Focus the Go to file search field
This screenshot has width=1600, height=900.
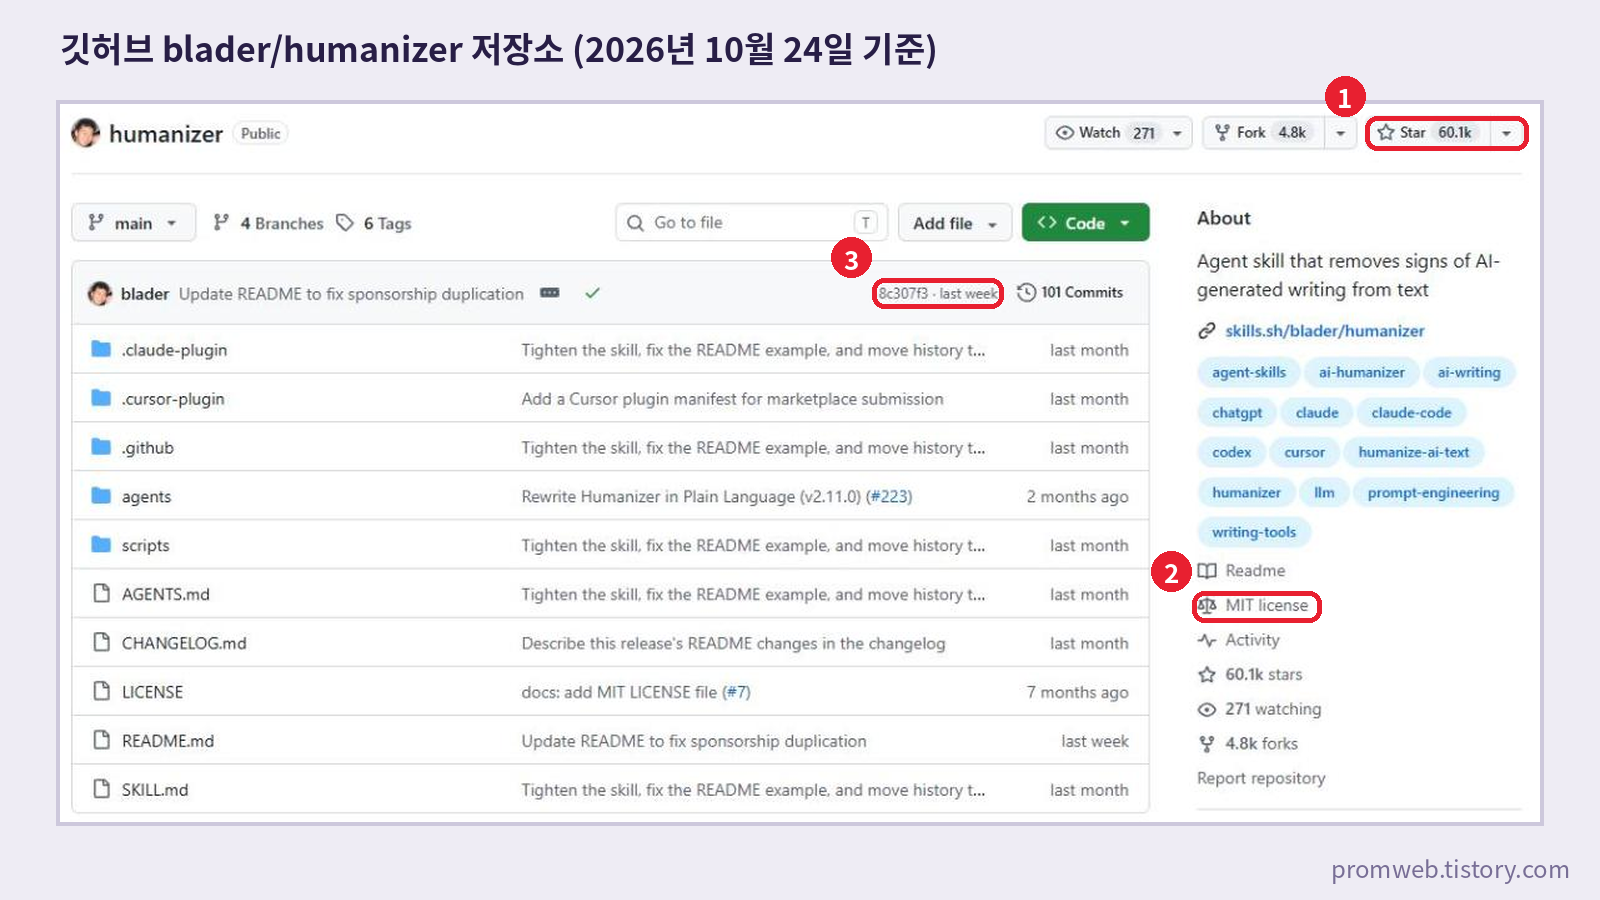pos(750,223)
